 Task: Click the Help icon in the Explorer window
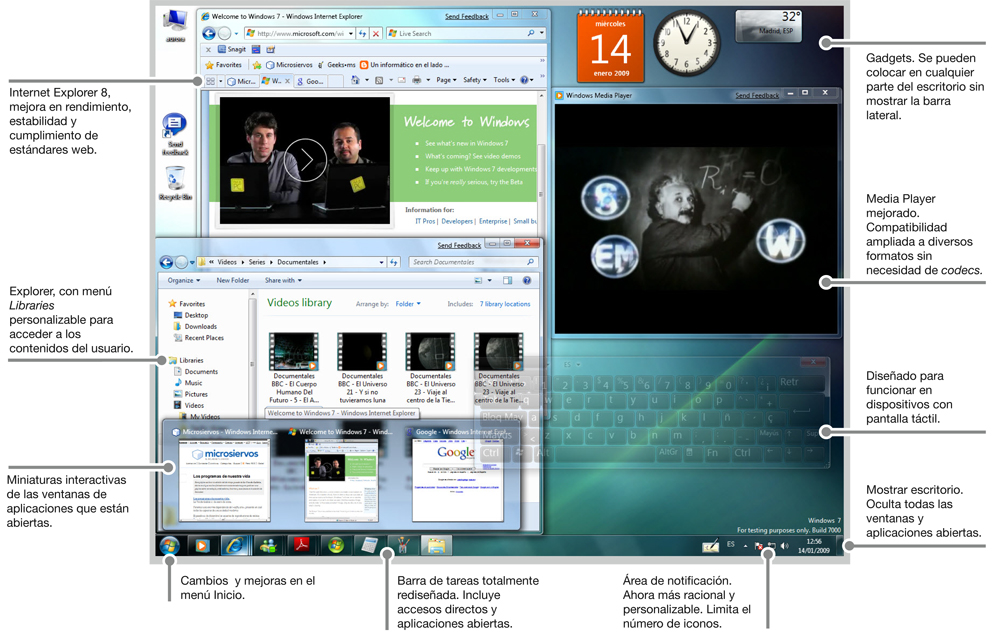pos(527,280)
